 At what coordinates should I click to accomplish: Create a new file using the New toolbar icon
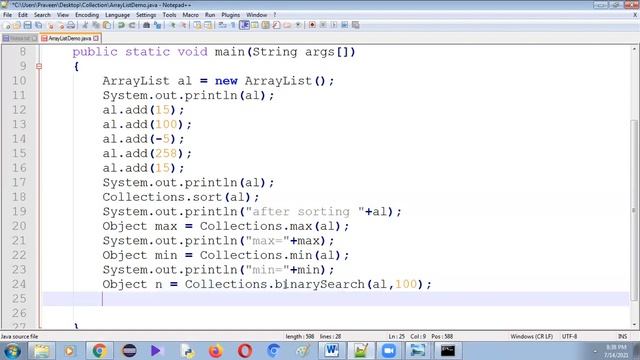point(7,25)
